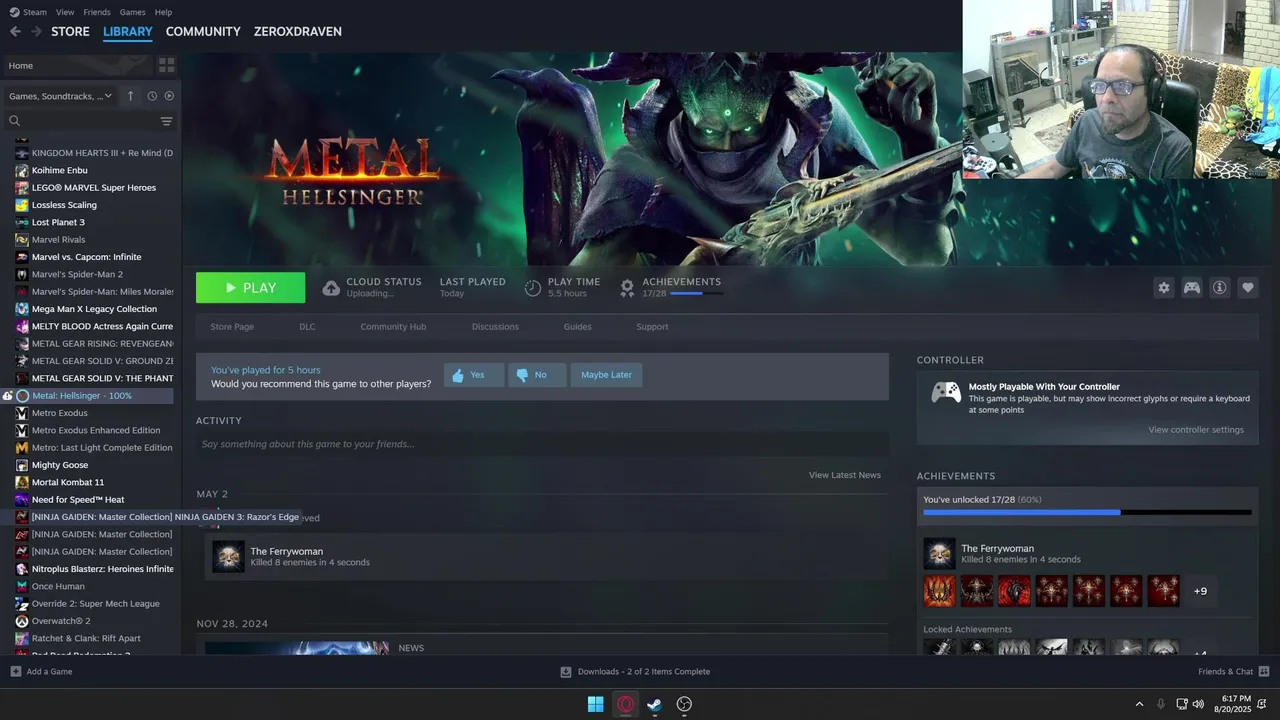Open the Friends & Chat icon
This screenshot has width=1280, height=720.
point(1264,671)
